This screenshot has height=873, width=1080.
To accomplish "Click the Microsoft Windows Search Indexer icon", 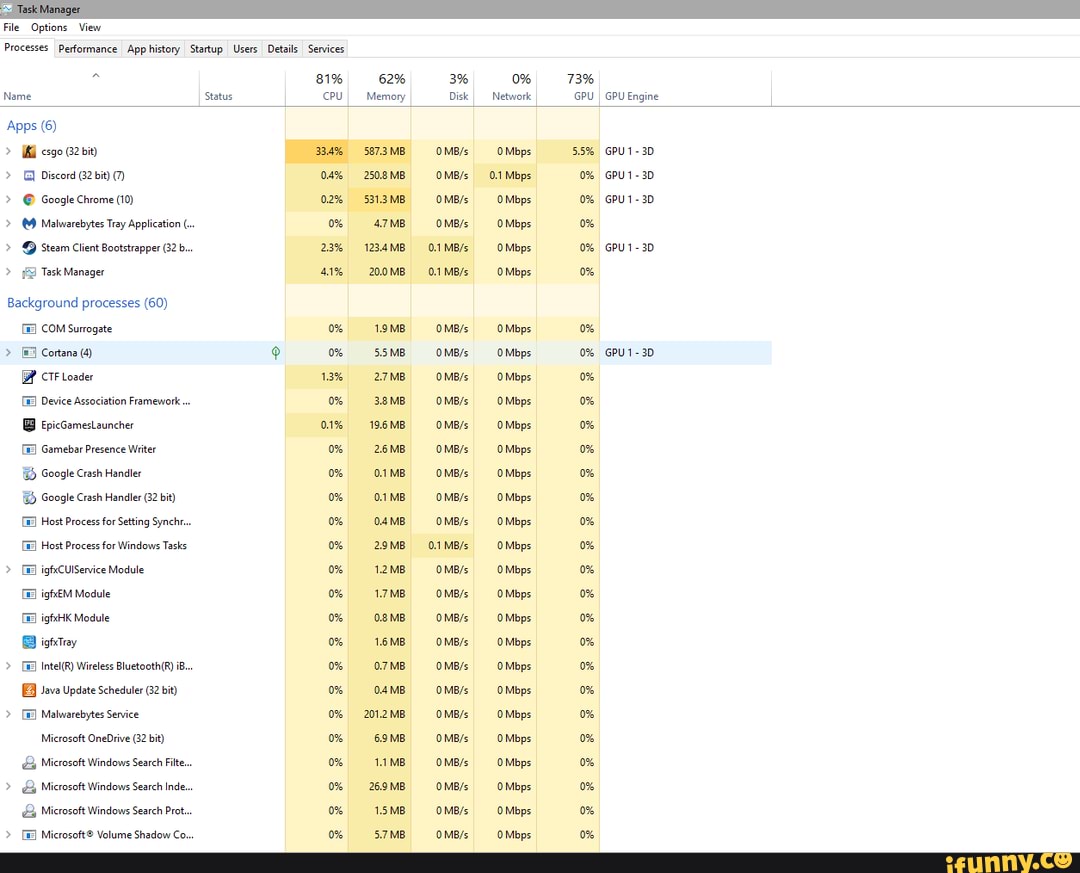I will pyautogui.click(x=29, y=787).
